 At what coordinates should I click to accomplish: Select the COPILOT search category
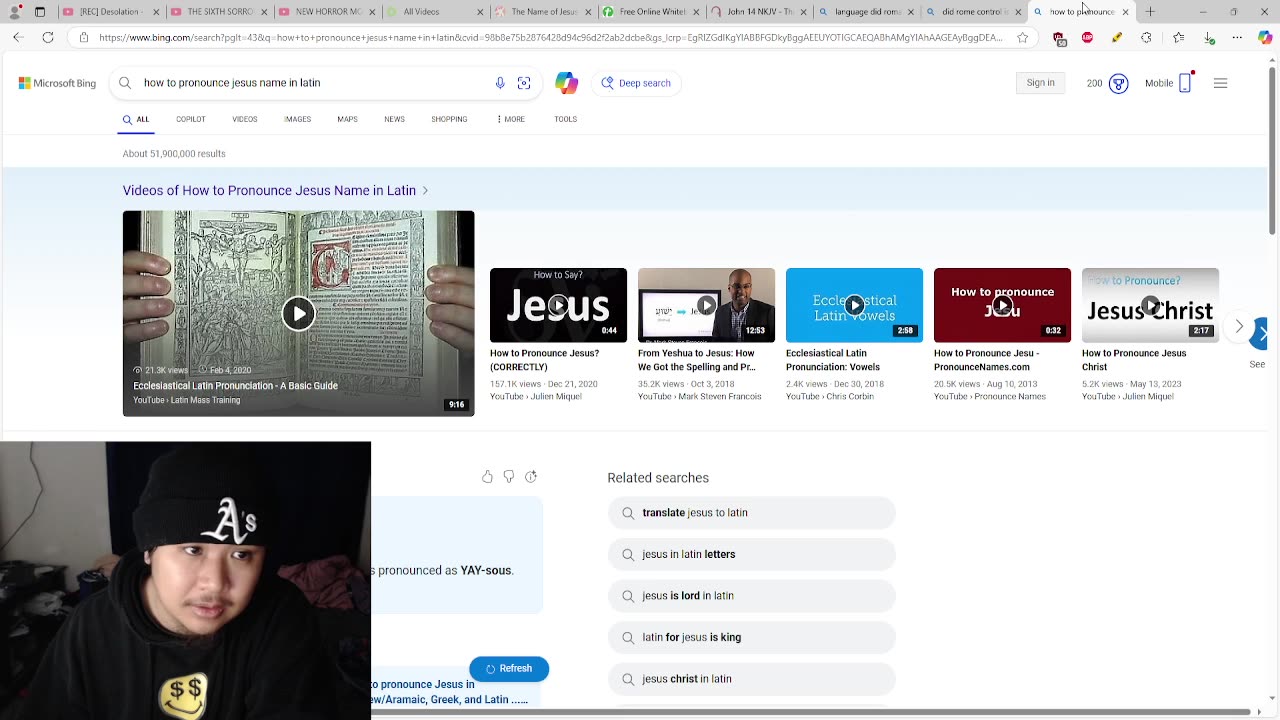(x=191, y=119)
